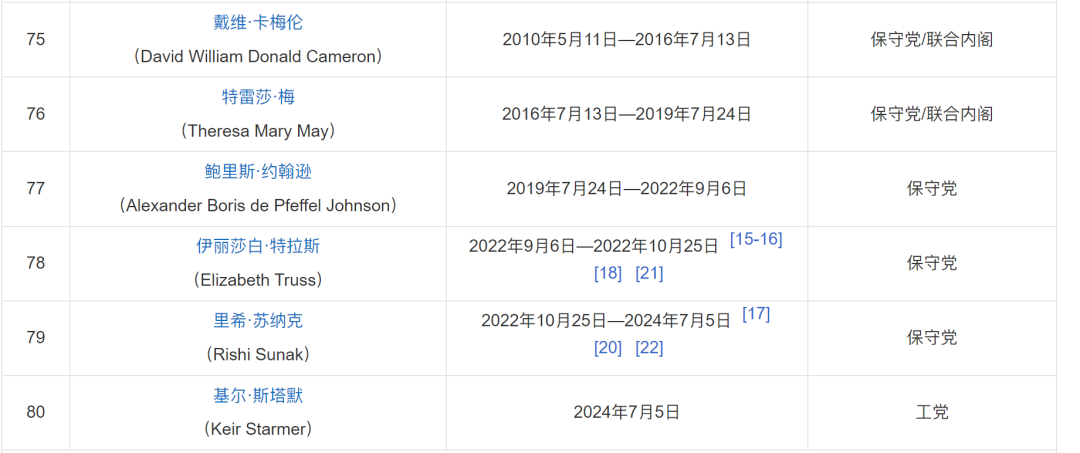Viewport: 1080px width, 453px height.
Task: Click the date 2024年7月5日 in the Starmer row
Action: [626, 412]
